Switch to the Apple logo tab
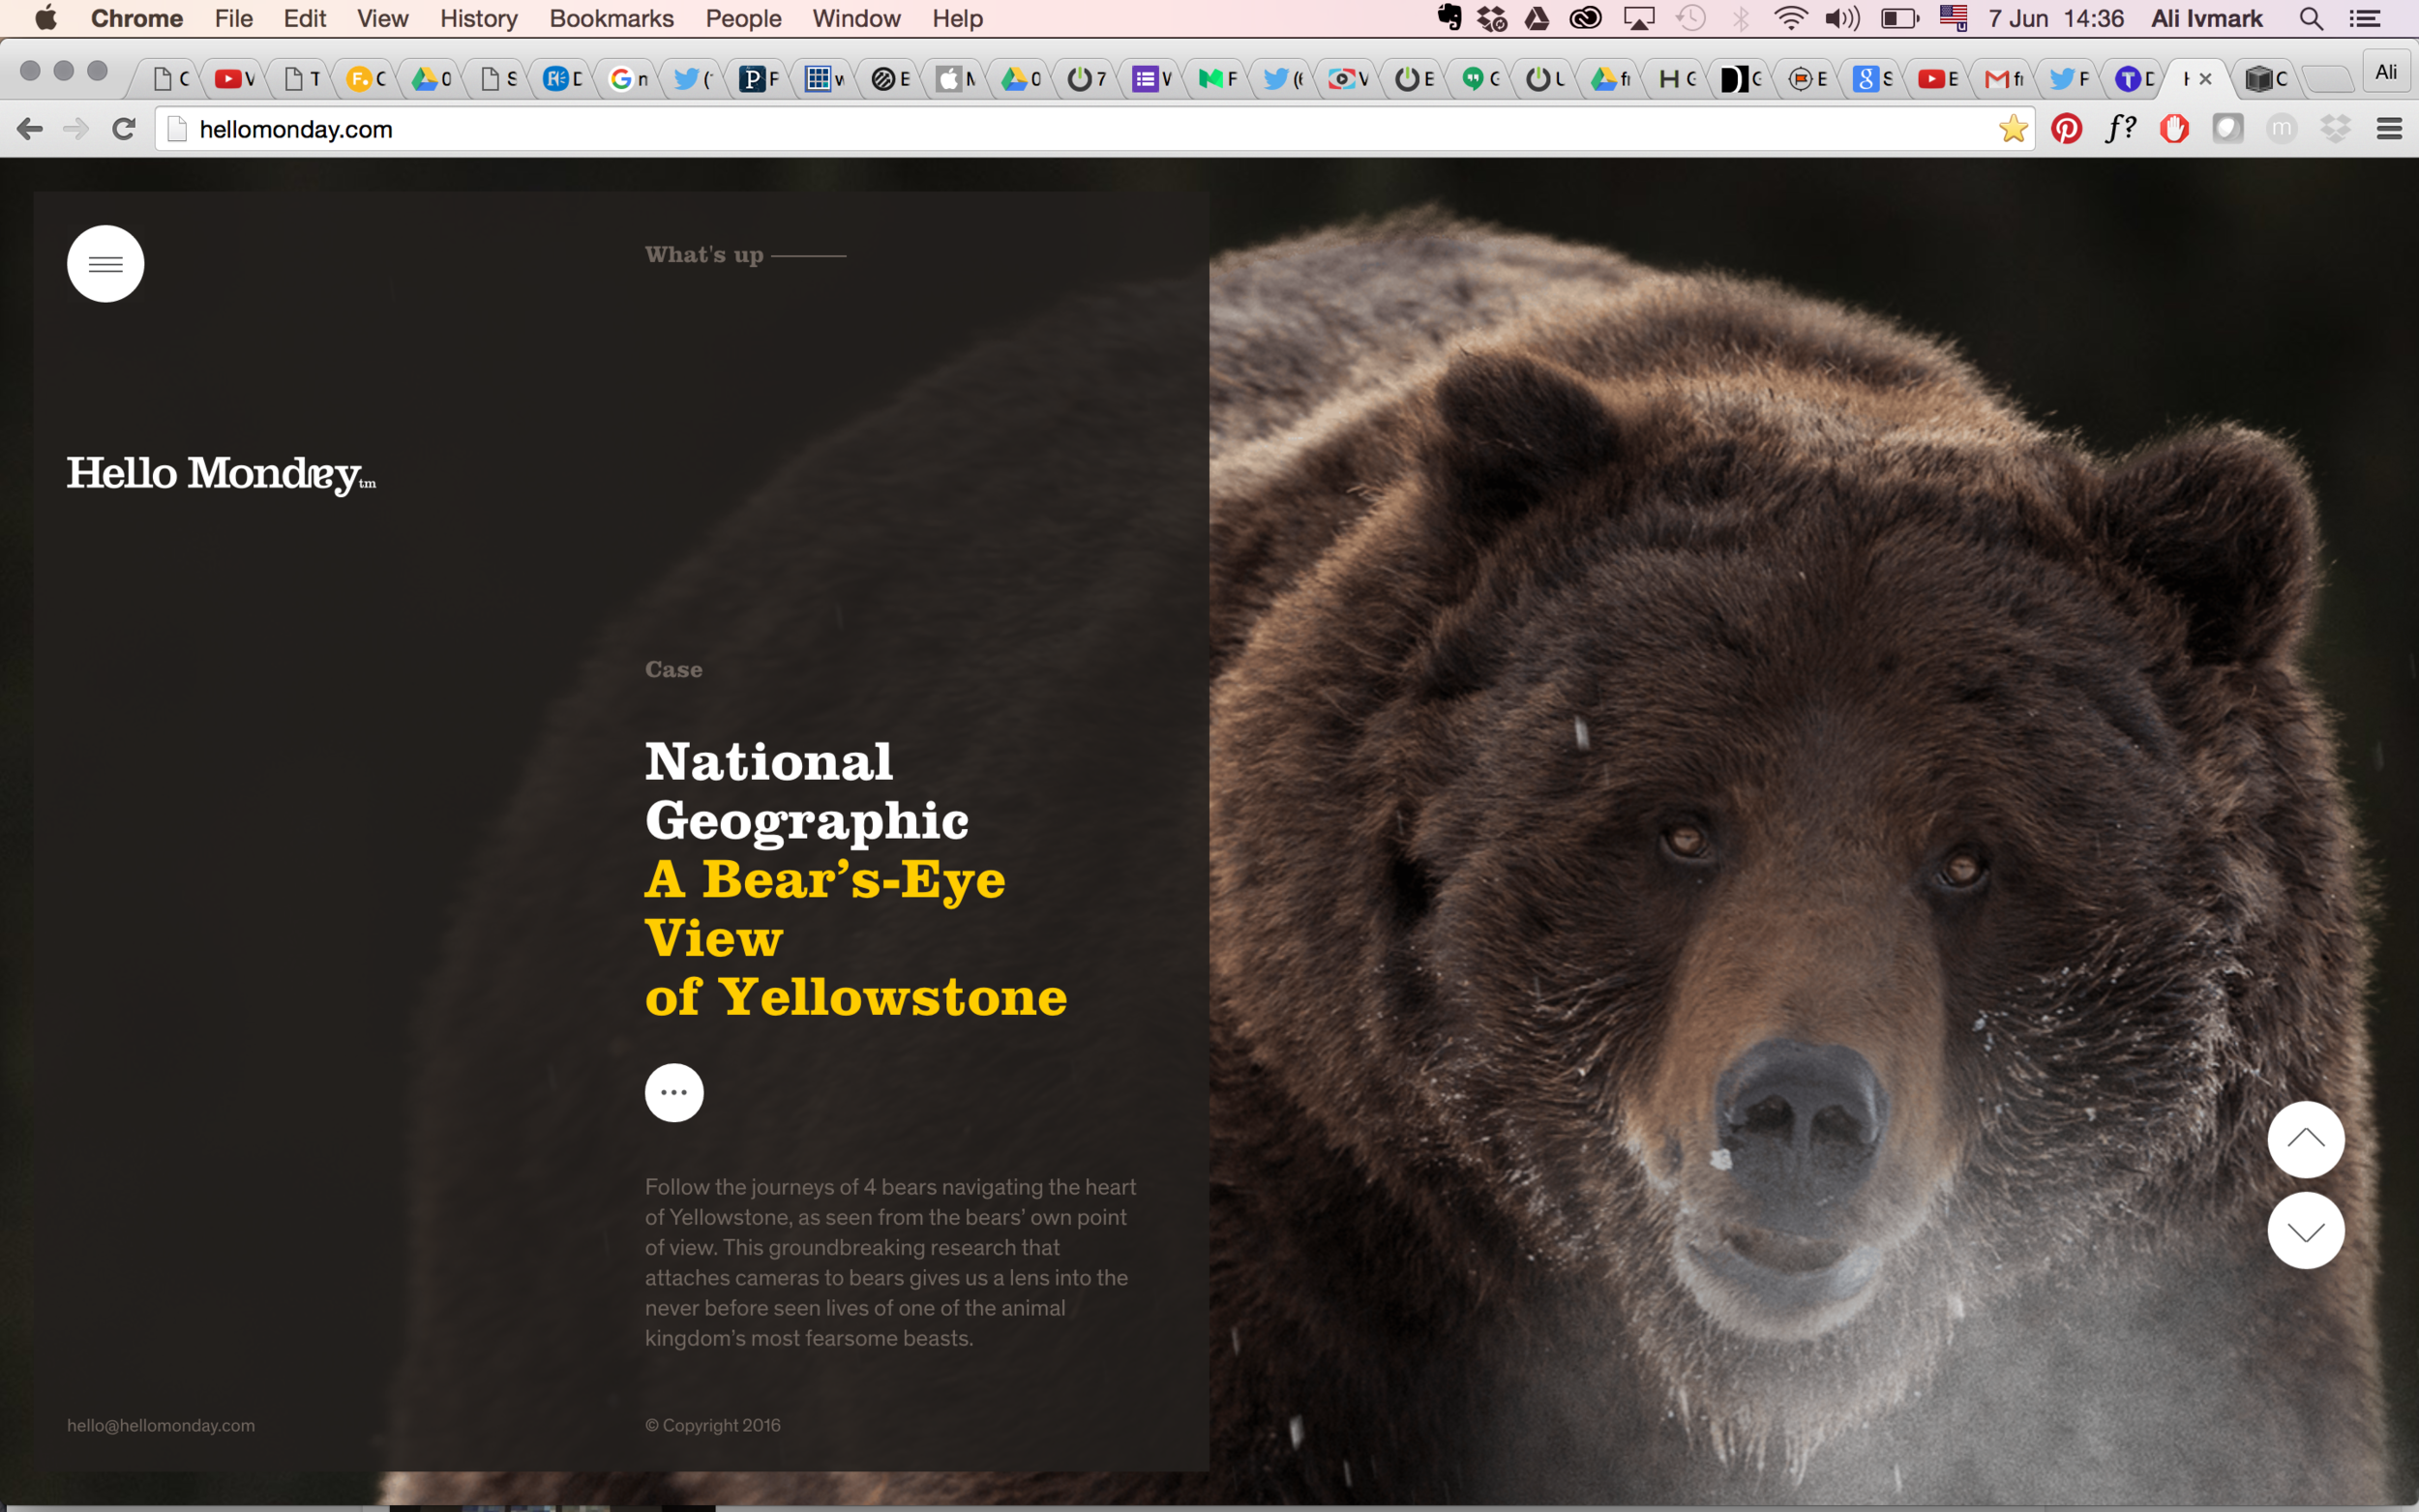Screen dimensions: 2419x1512 [x=956, y=79]
